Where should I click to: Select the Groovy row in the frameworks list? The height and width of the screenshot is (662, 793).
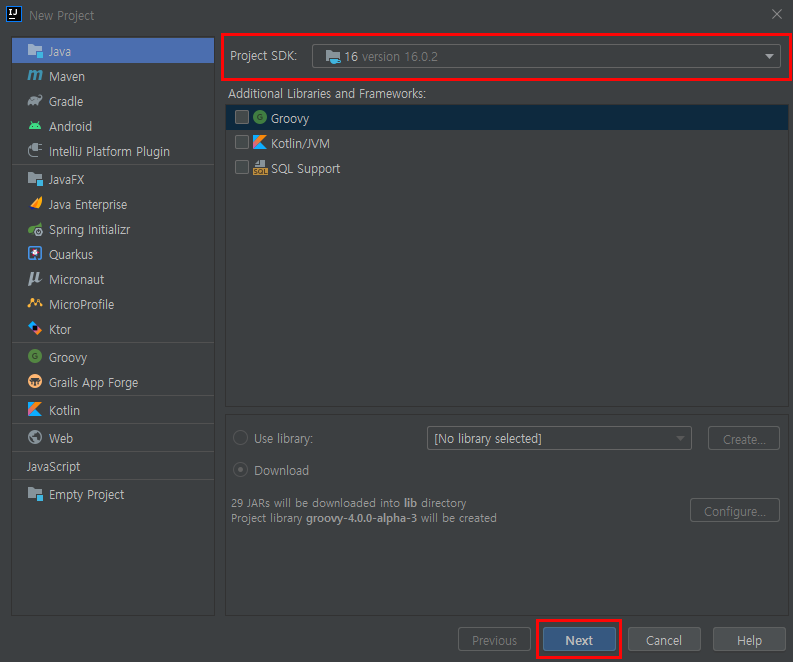[x=507, y=118]
